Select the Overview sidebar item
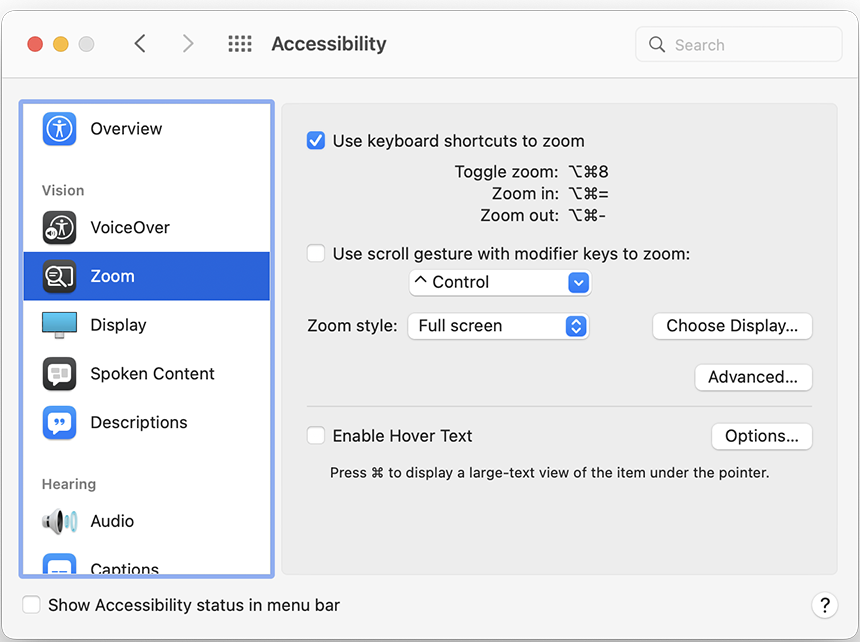Viewport: 860px width, 642px height. (x=126, y=129)
